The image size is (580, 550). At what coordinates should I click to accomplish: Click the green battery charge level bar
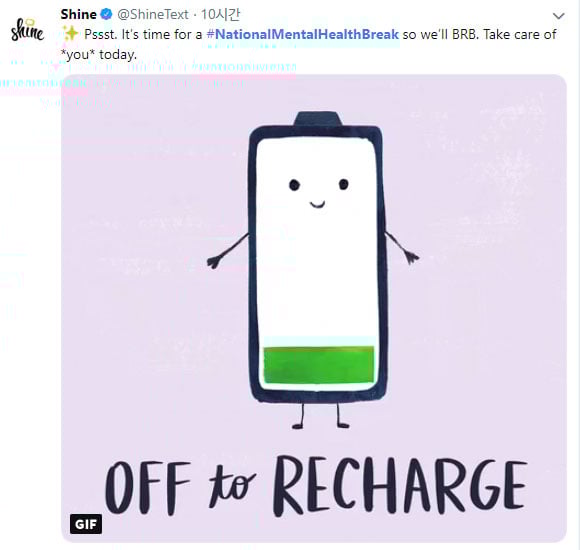tap(318, 365)
